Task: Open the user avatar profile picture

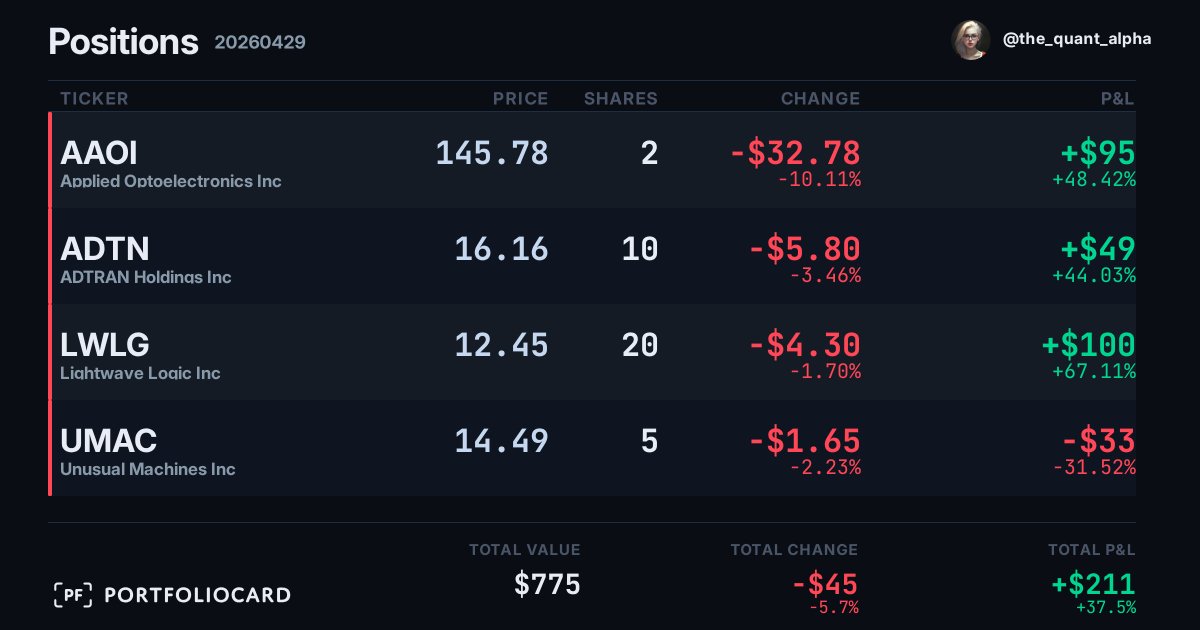Action: coord(971,40)
